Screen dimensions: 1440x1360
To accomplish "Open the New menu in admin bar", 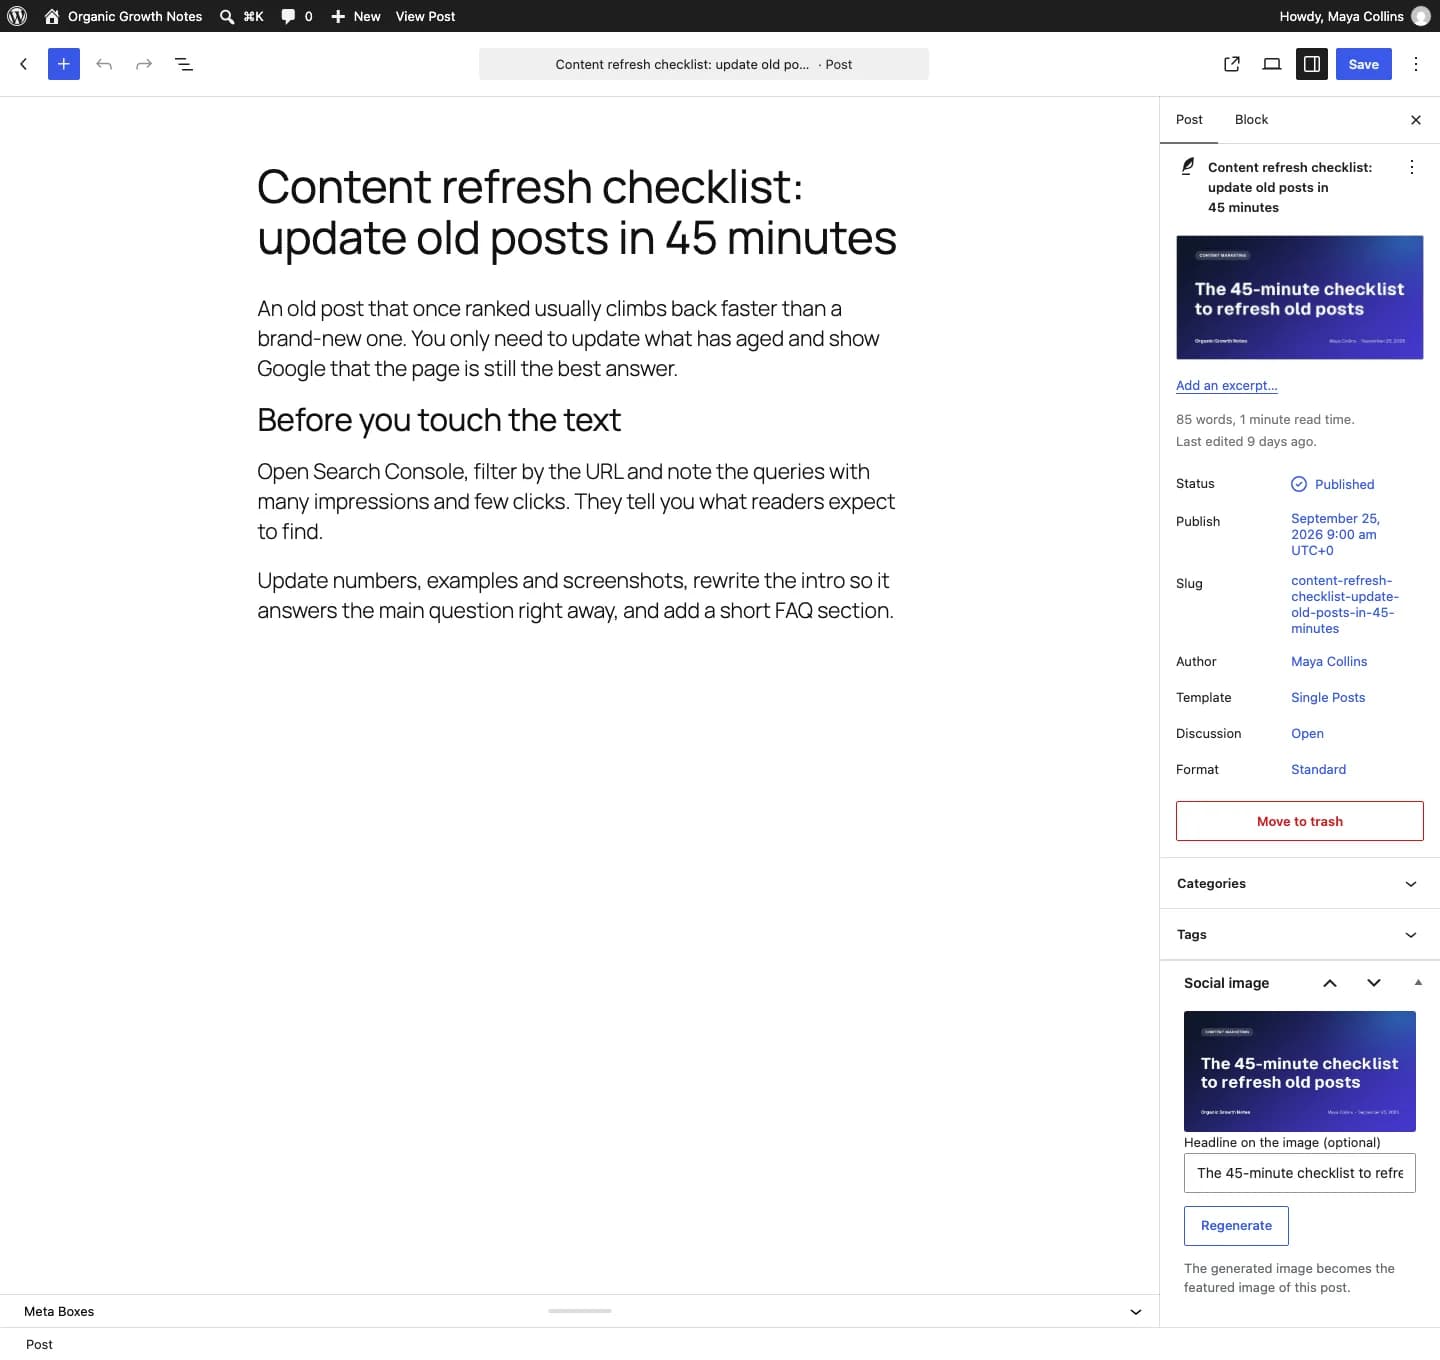I will coord(356,16).
